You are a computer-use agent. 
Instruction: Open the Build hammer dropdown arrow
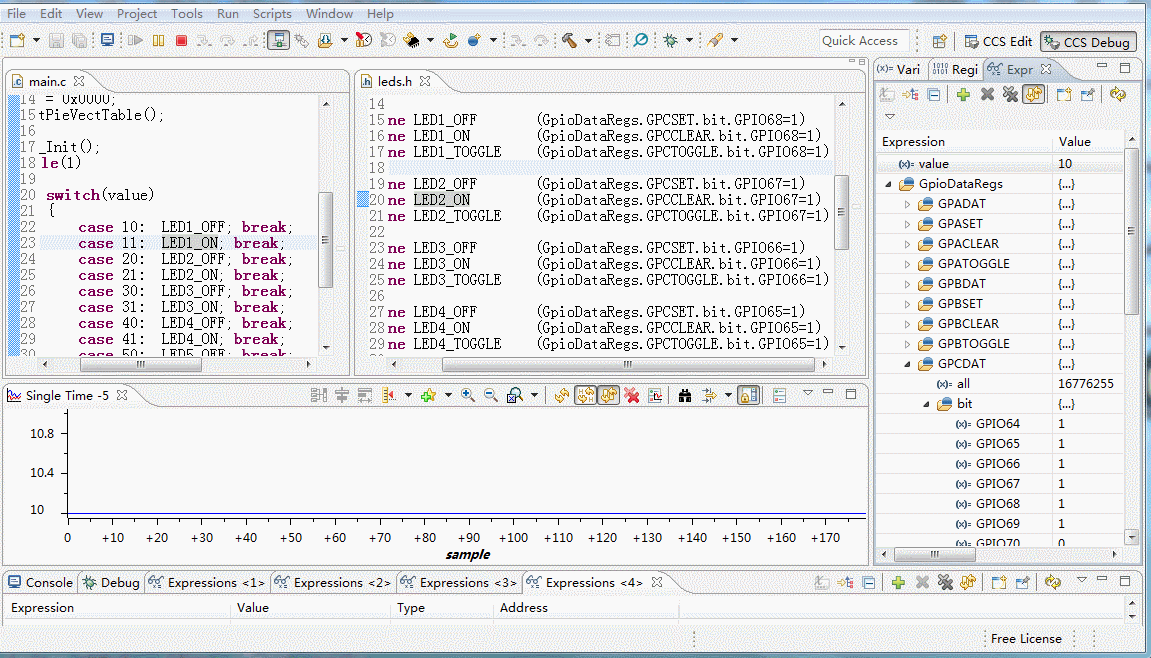click(588, 40)
